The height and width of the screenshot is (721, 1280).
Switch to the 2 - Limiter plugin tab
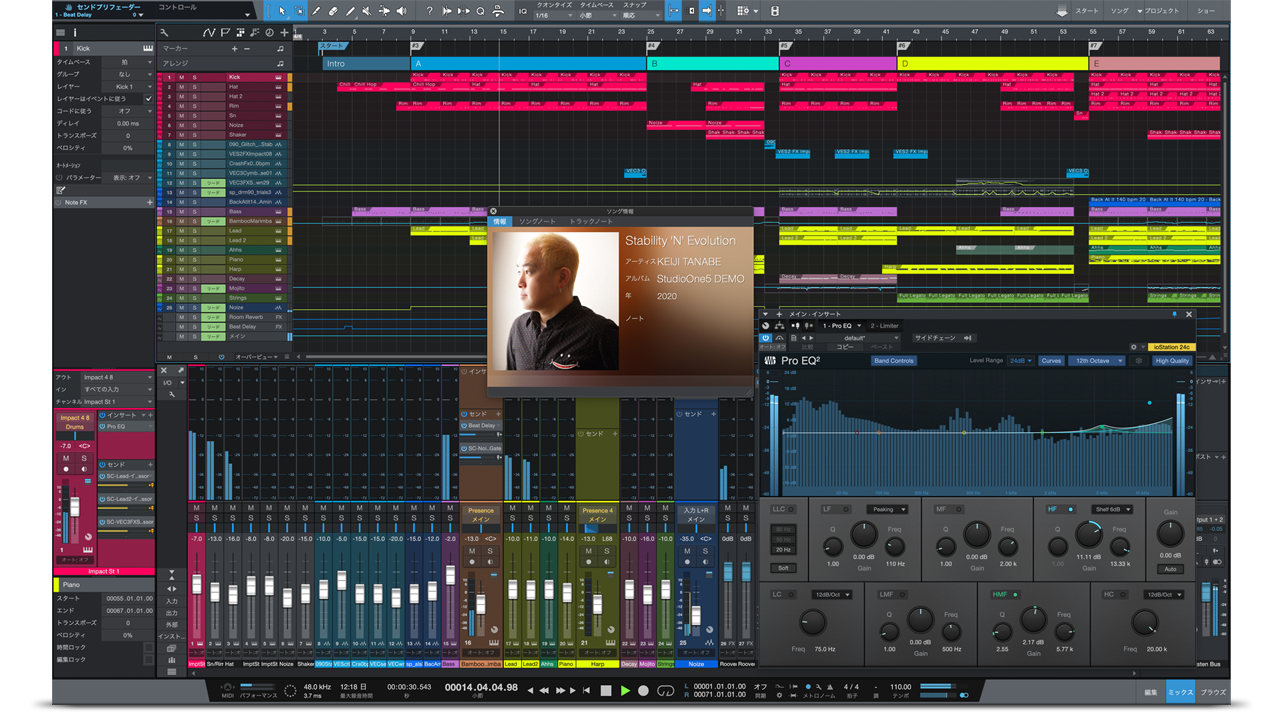click(x=885, y=326)
